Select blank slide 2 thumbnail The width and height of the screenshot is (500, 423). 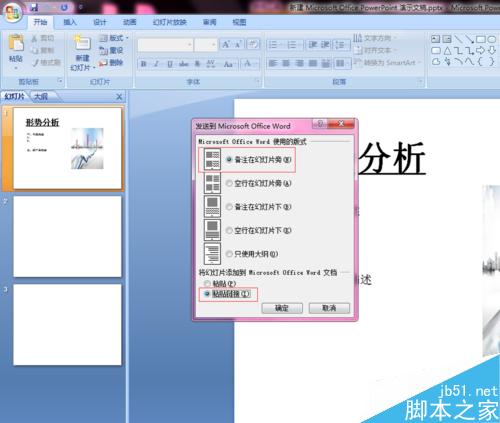pyautogui.click(x=67, y=236)
